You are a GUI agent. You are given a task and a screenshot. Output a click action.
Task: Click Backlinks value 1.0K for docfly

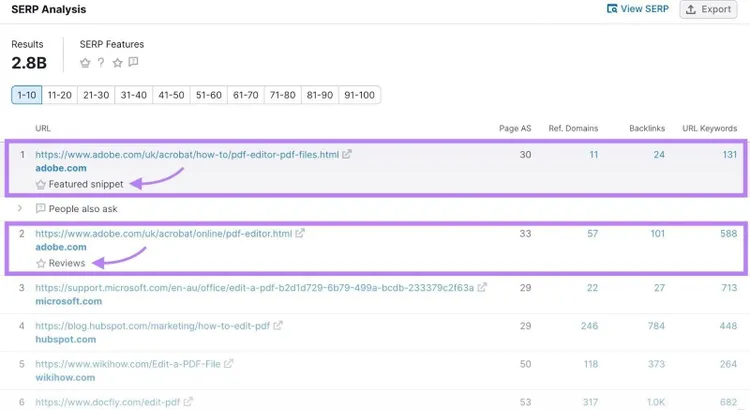(x=655, y=402)
